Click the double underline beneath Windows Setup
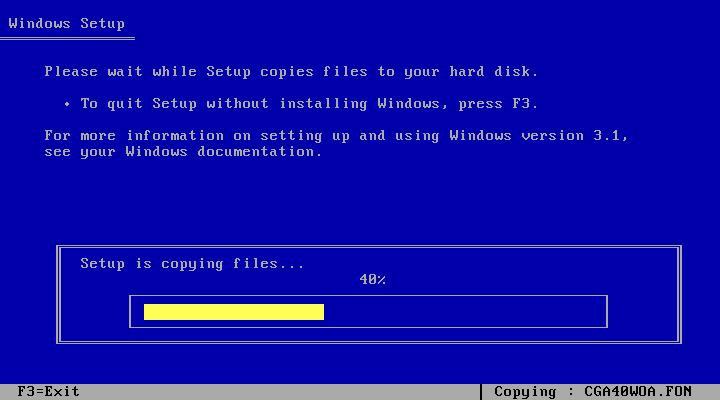Viewport: 720px width, 400px height. click(67, 39)
